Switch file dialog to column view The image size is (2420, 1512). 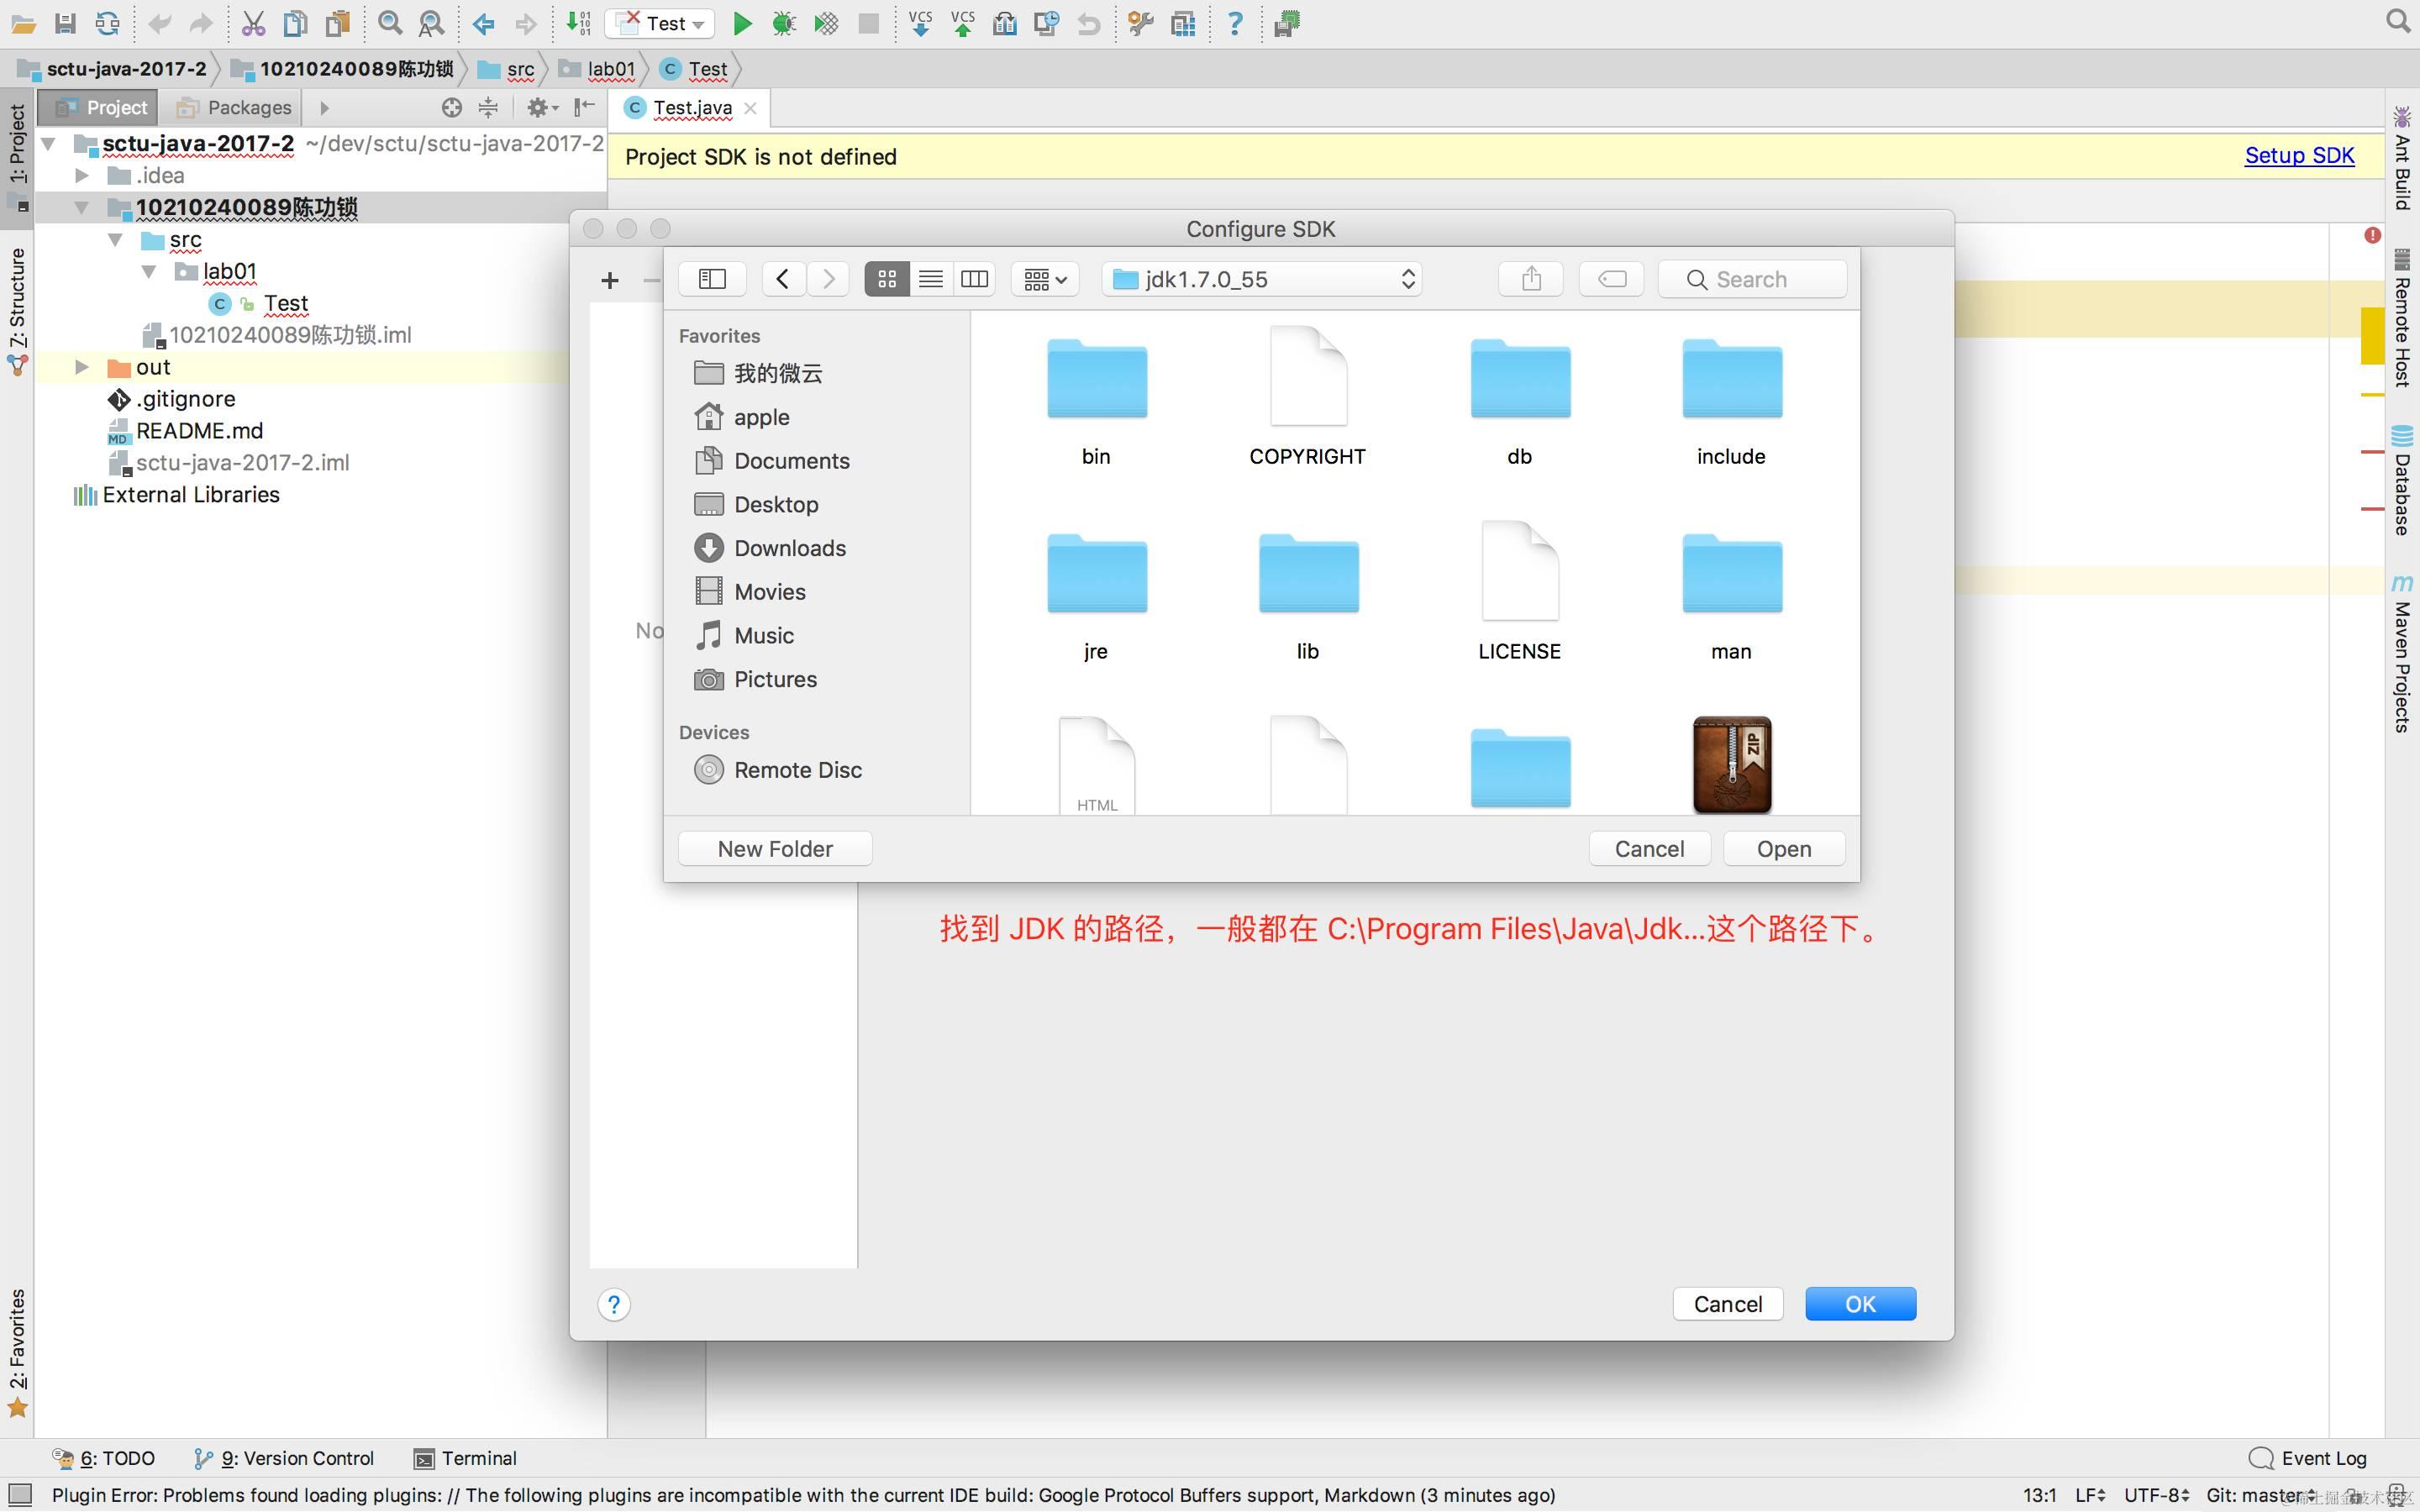(x=974, y=279)
